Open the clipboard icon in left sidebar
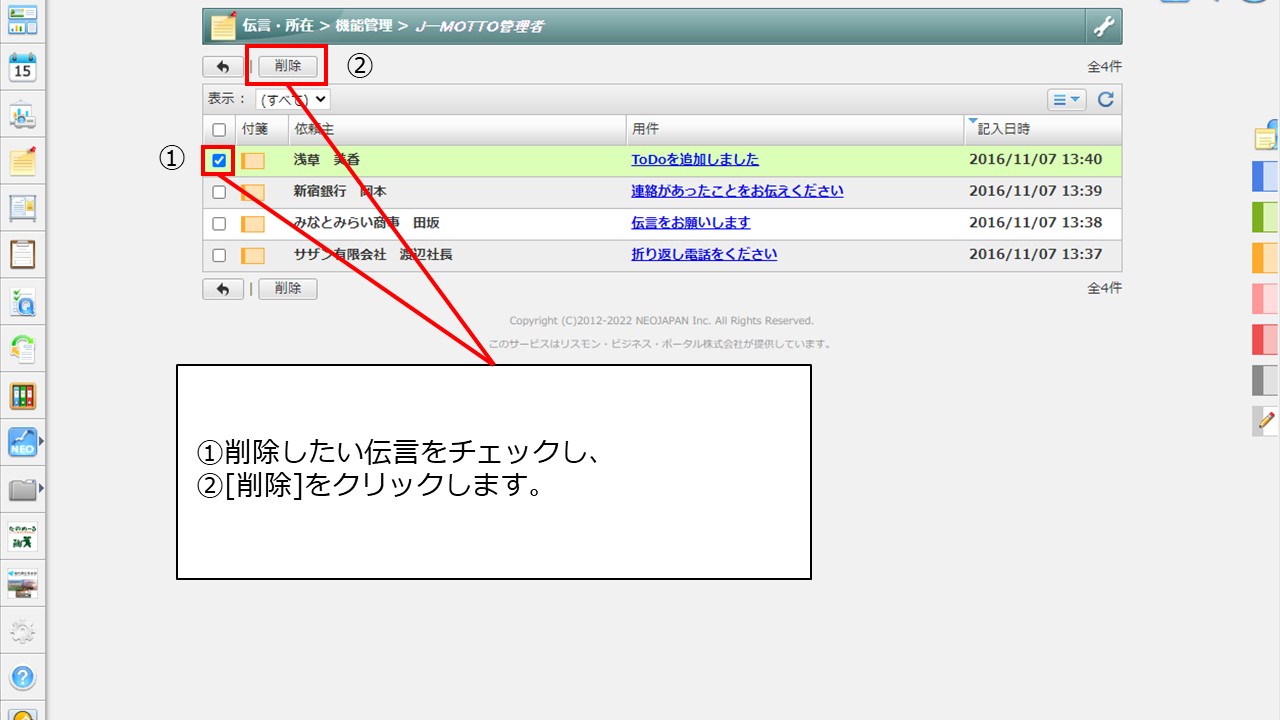Image resolution: width=1280 pixels, height=720 pixels. (x=22, y=254)
